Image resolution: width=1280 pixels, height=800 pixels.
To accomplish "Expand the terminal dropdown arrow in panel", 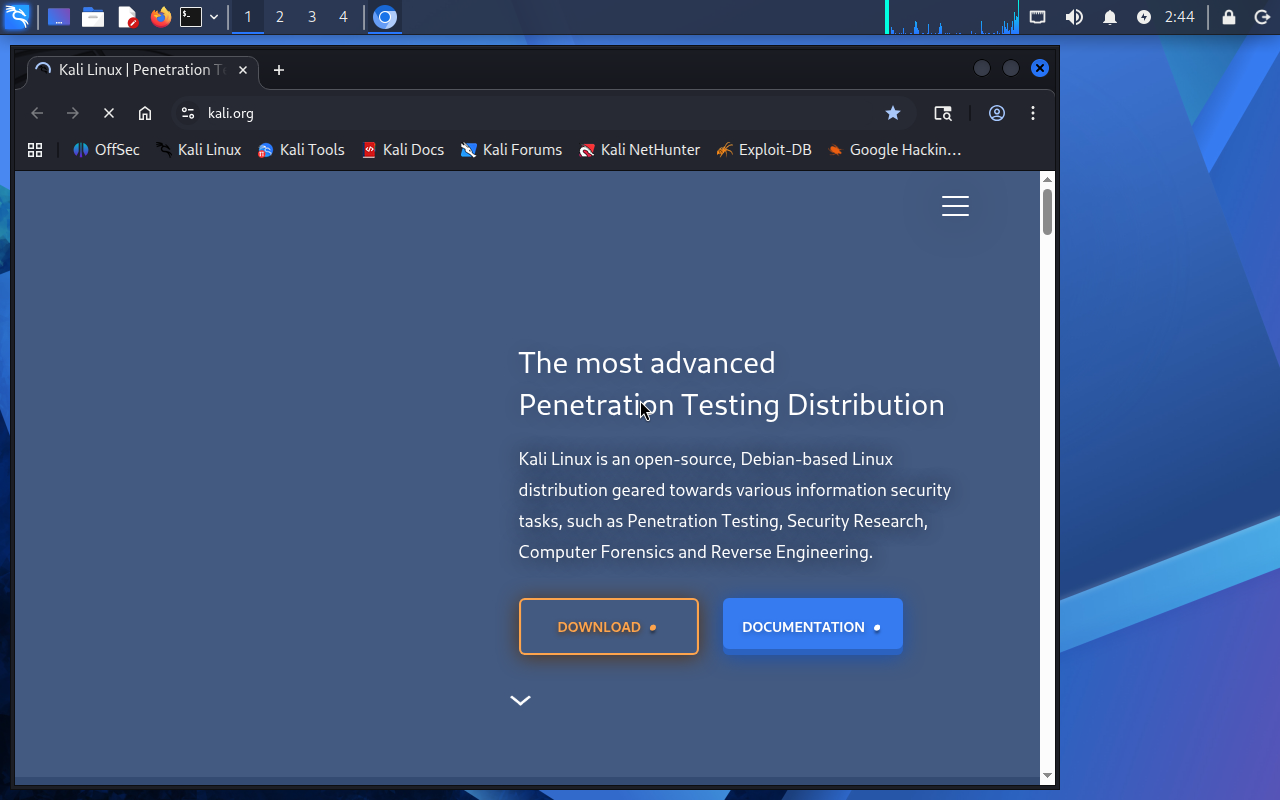I will [214, 17].
